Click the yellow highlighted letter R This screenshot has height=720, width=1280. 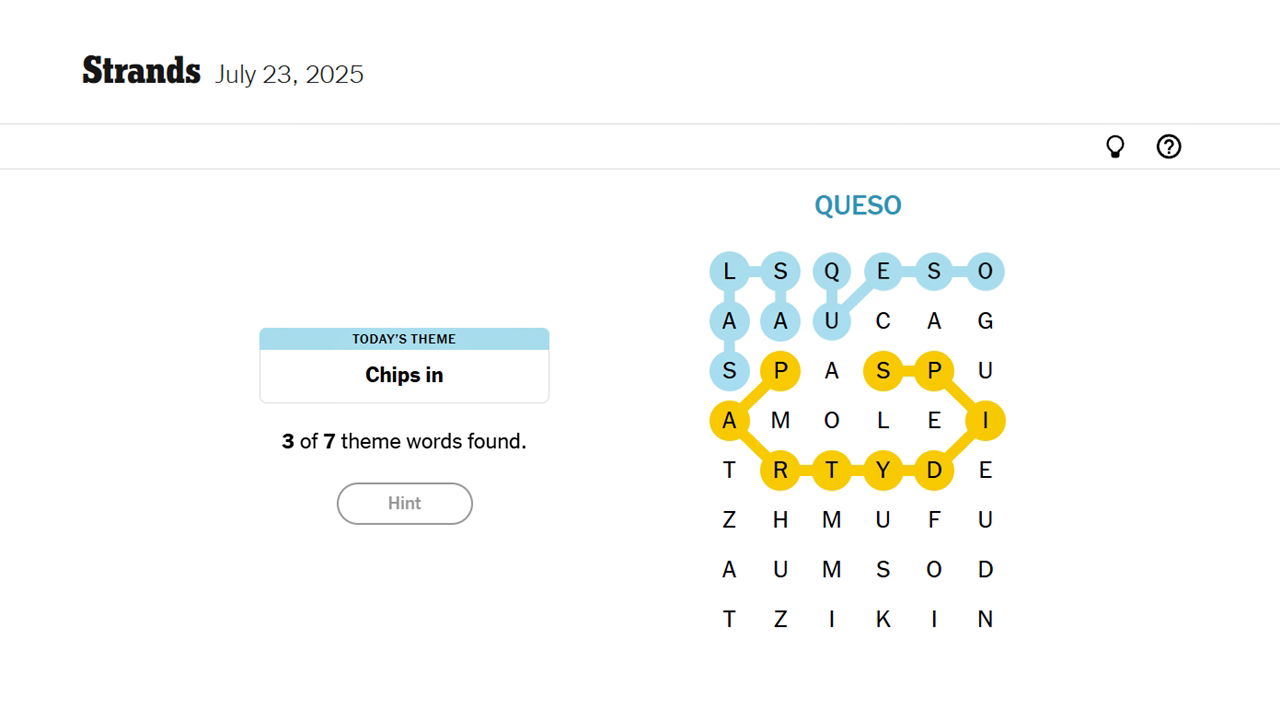point(780,470)
